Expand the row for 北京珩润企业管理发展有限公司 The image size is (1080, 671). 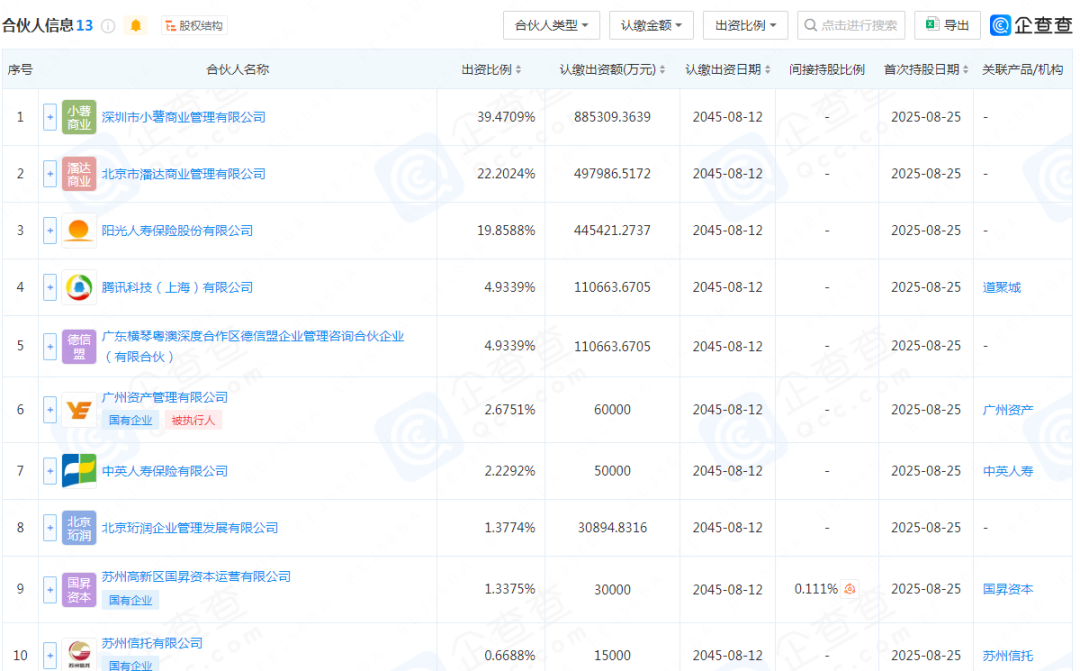[50, 528]
